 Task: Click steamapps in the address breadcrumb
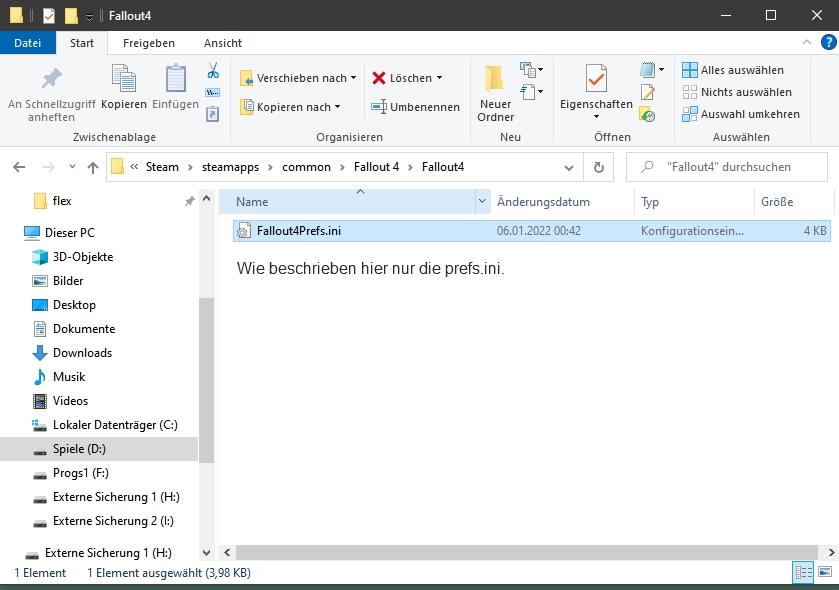(230, 167)
